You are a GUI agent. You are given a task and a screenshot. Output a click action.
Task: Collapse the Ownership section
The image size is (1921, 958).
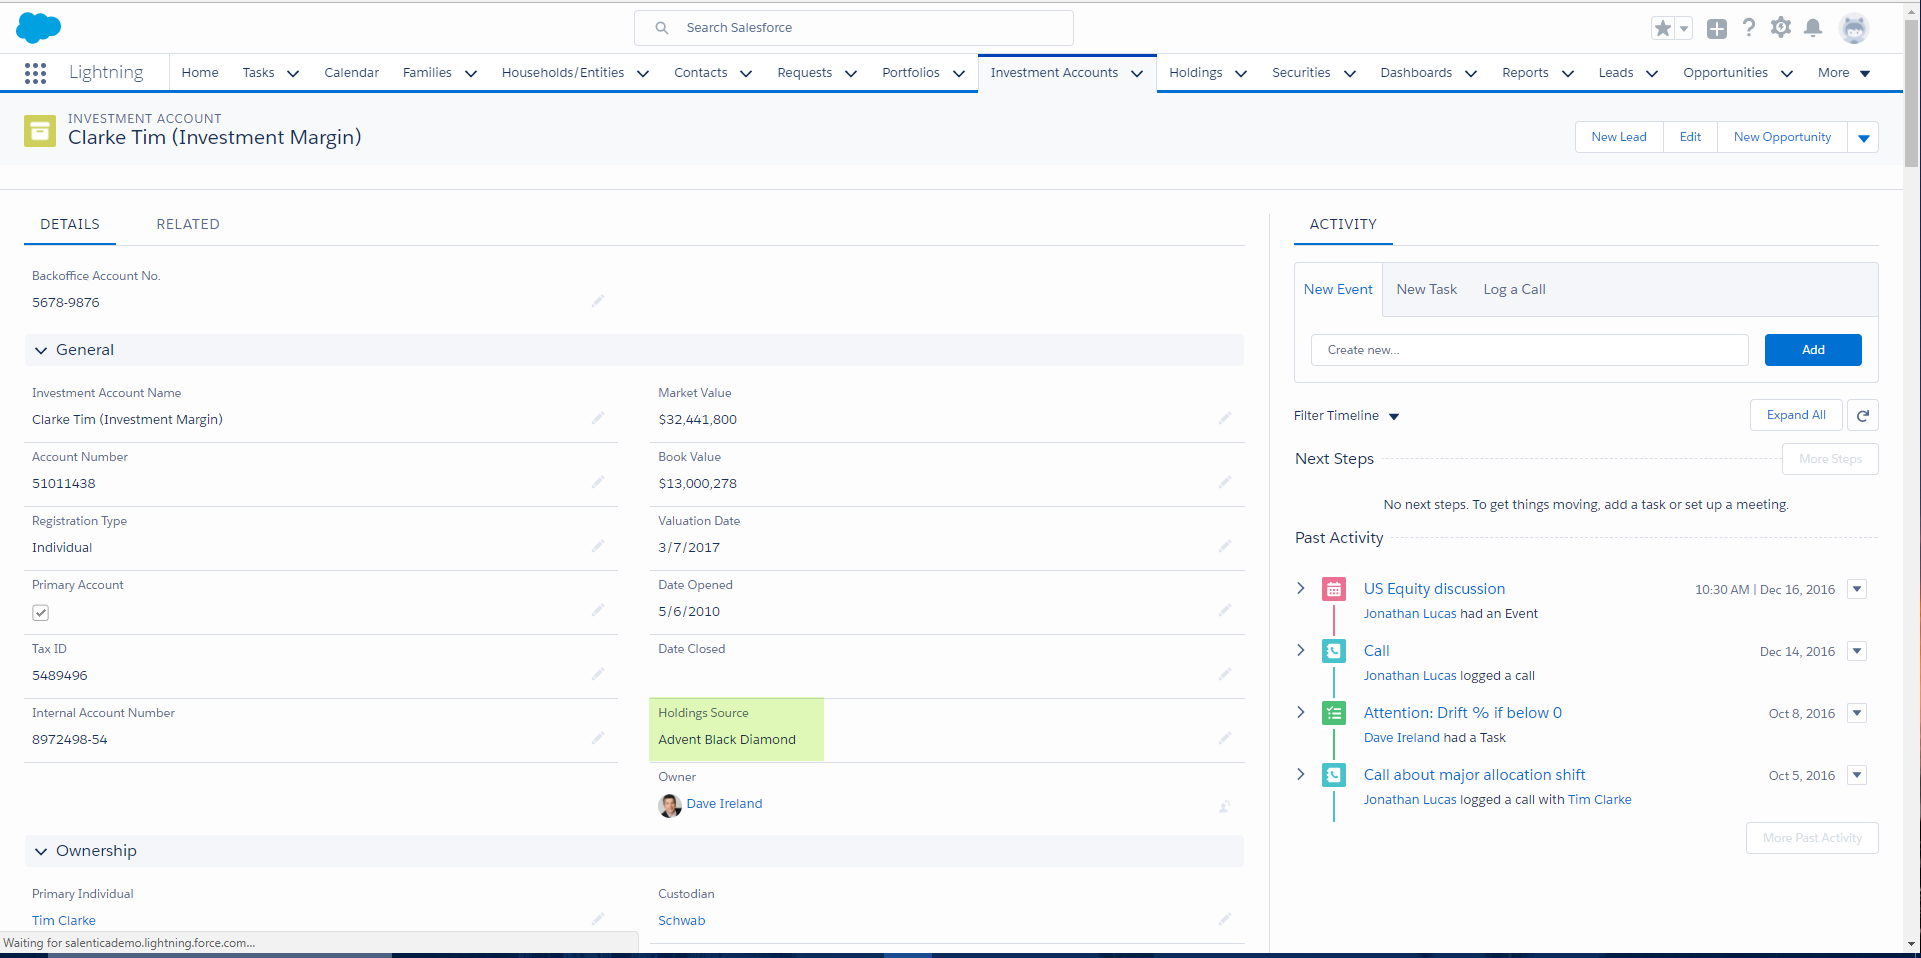click(41, 851)
